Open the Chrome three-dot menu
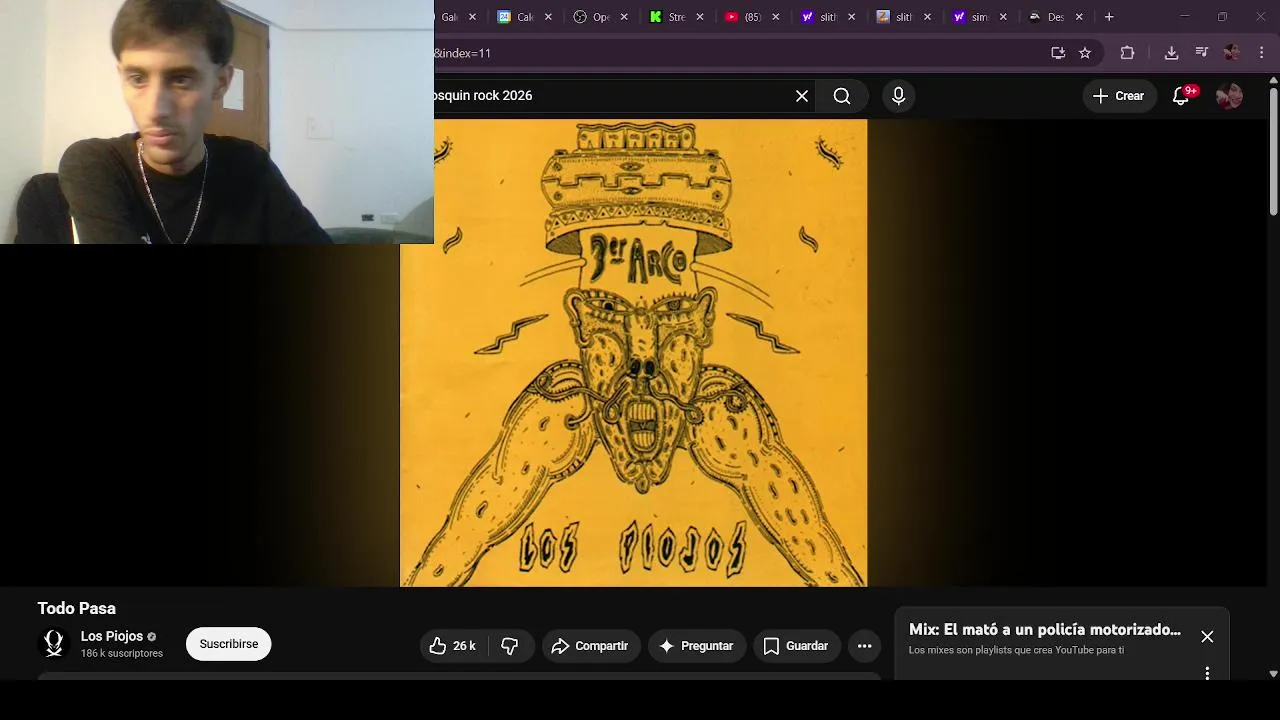 pyautogui.click(x=1260, y=53)
